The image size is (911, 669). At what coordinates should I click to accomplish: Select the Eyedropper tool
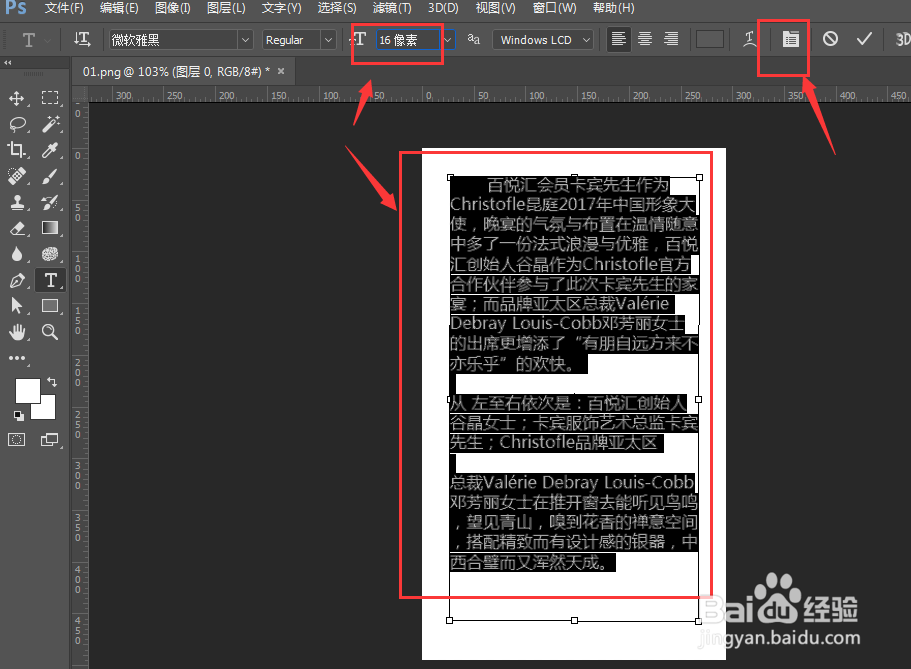(x=50, y=150)
